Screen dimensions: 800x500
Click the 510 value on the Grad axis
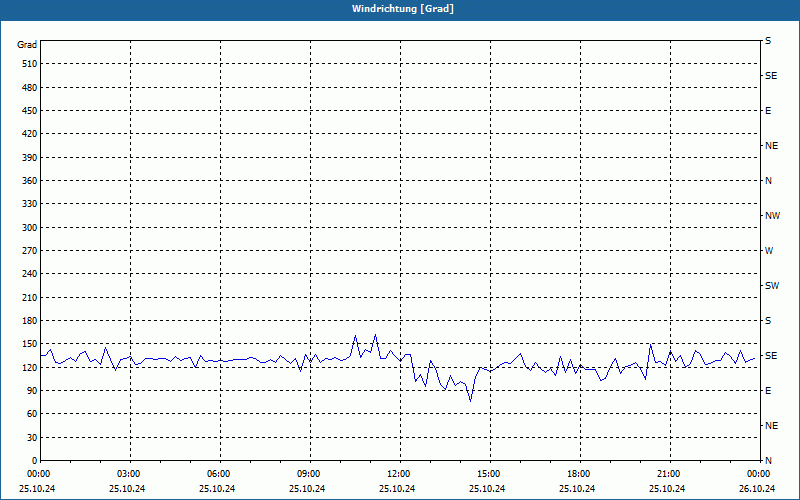[30, 64]
